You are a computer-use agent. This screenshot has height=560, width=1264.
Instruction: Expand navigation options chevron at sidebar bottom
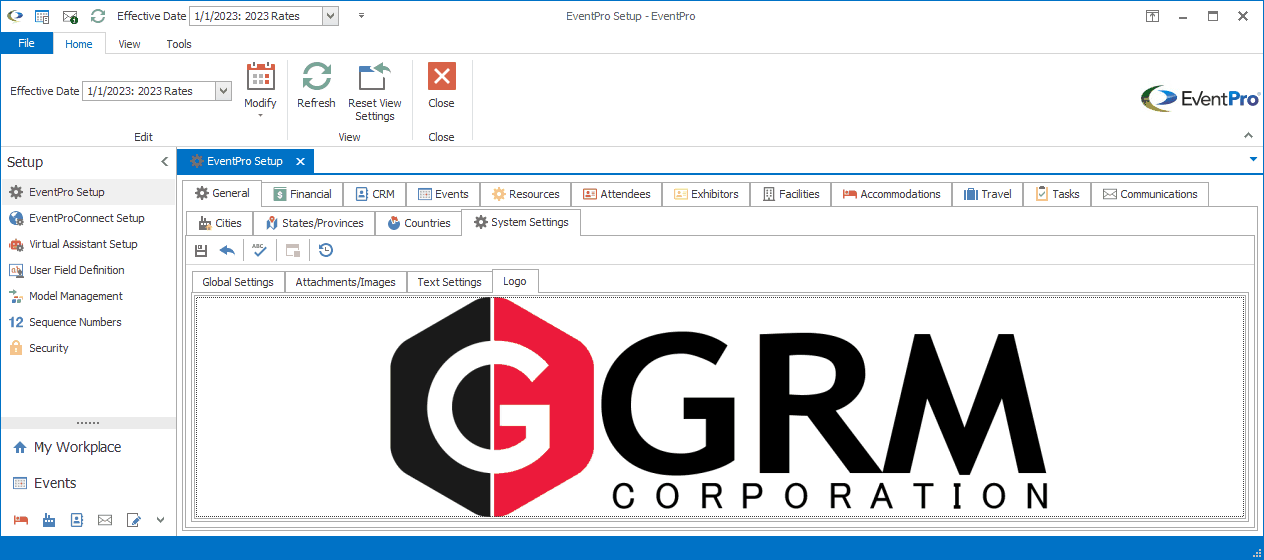point(160,520)
